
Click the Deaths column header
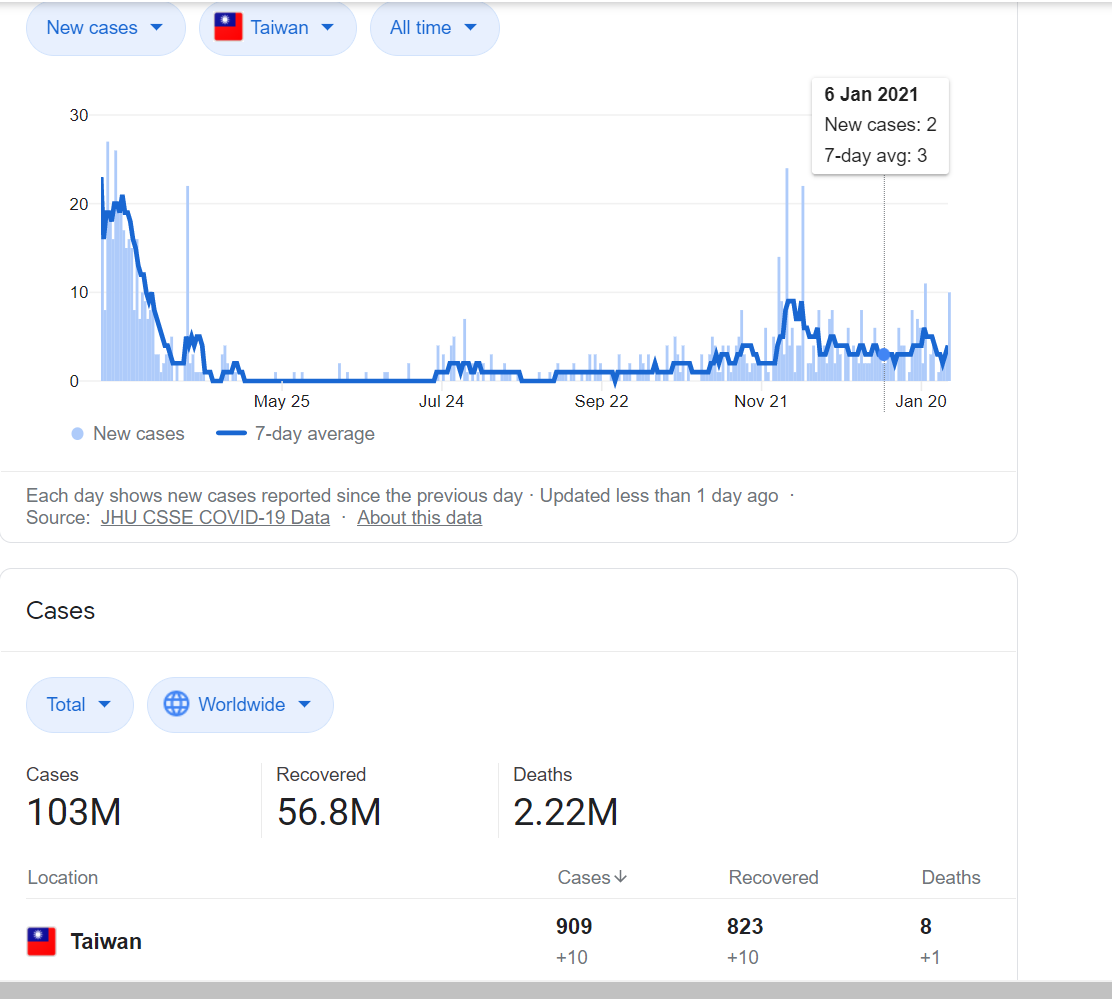[950, 877]
